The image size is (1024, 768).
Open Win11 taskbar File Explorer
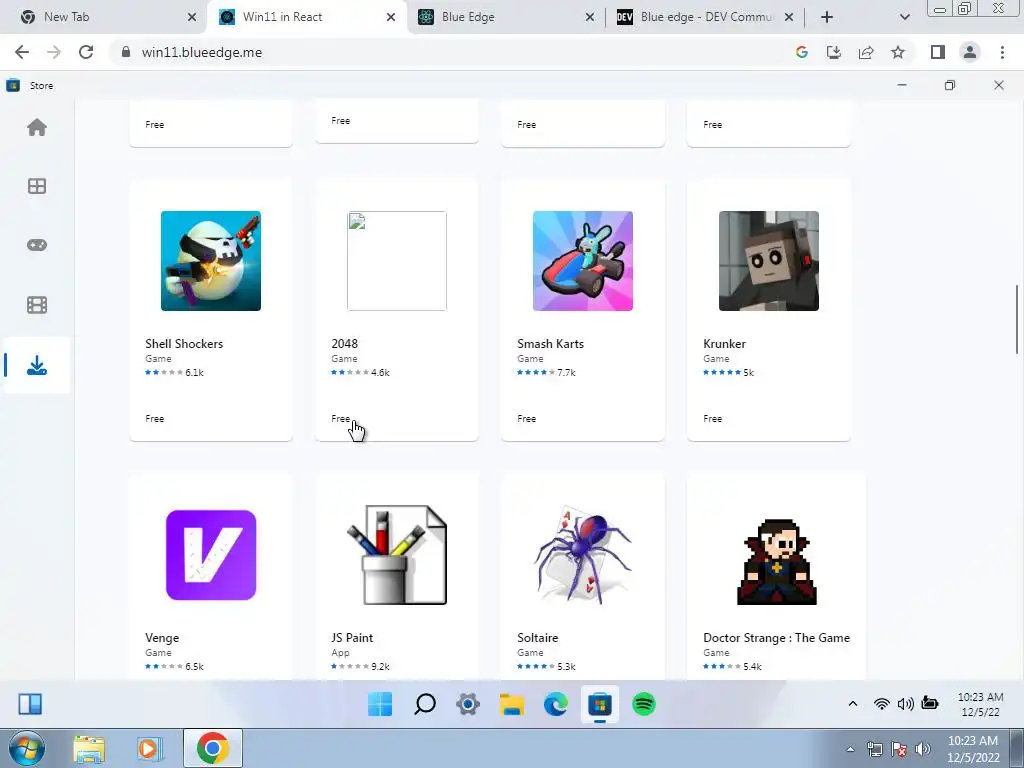tap(512, 704)
